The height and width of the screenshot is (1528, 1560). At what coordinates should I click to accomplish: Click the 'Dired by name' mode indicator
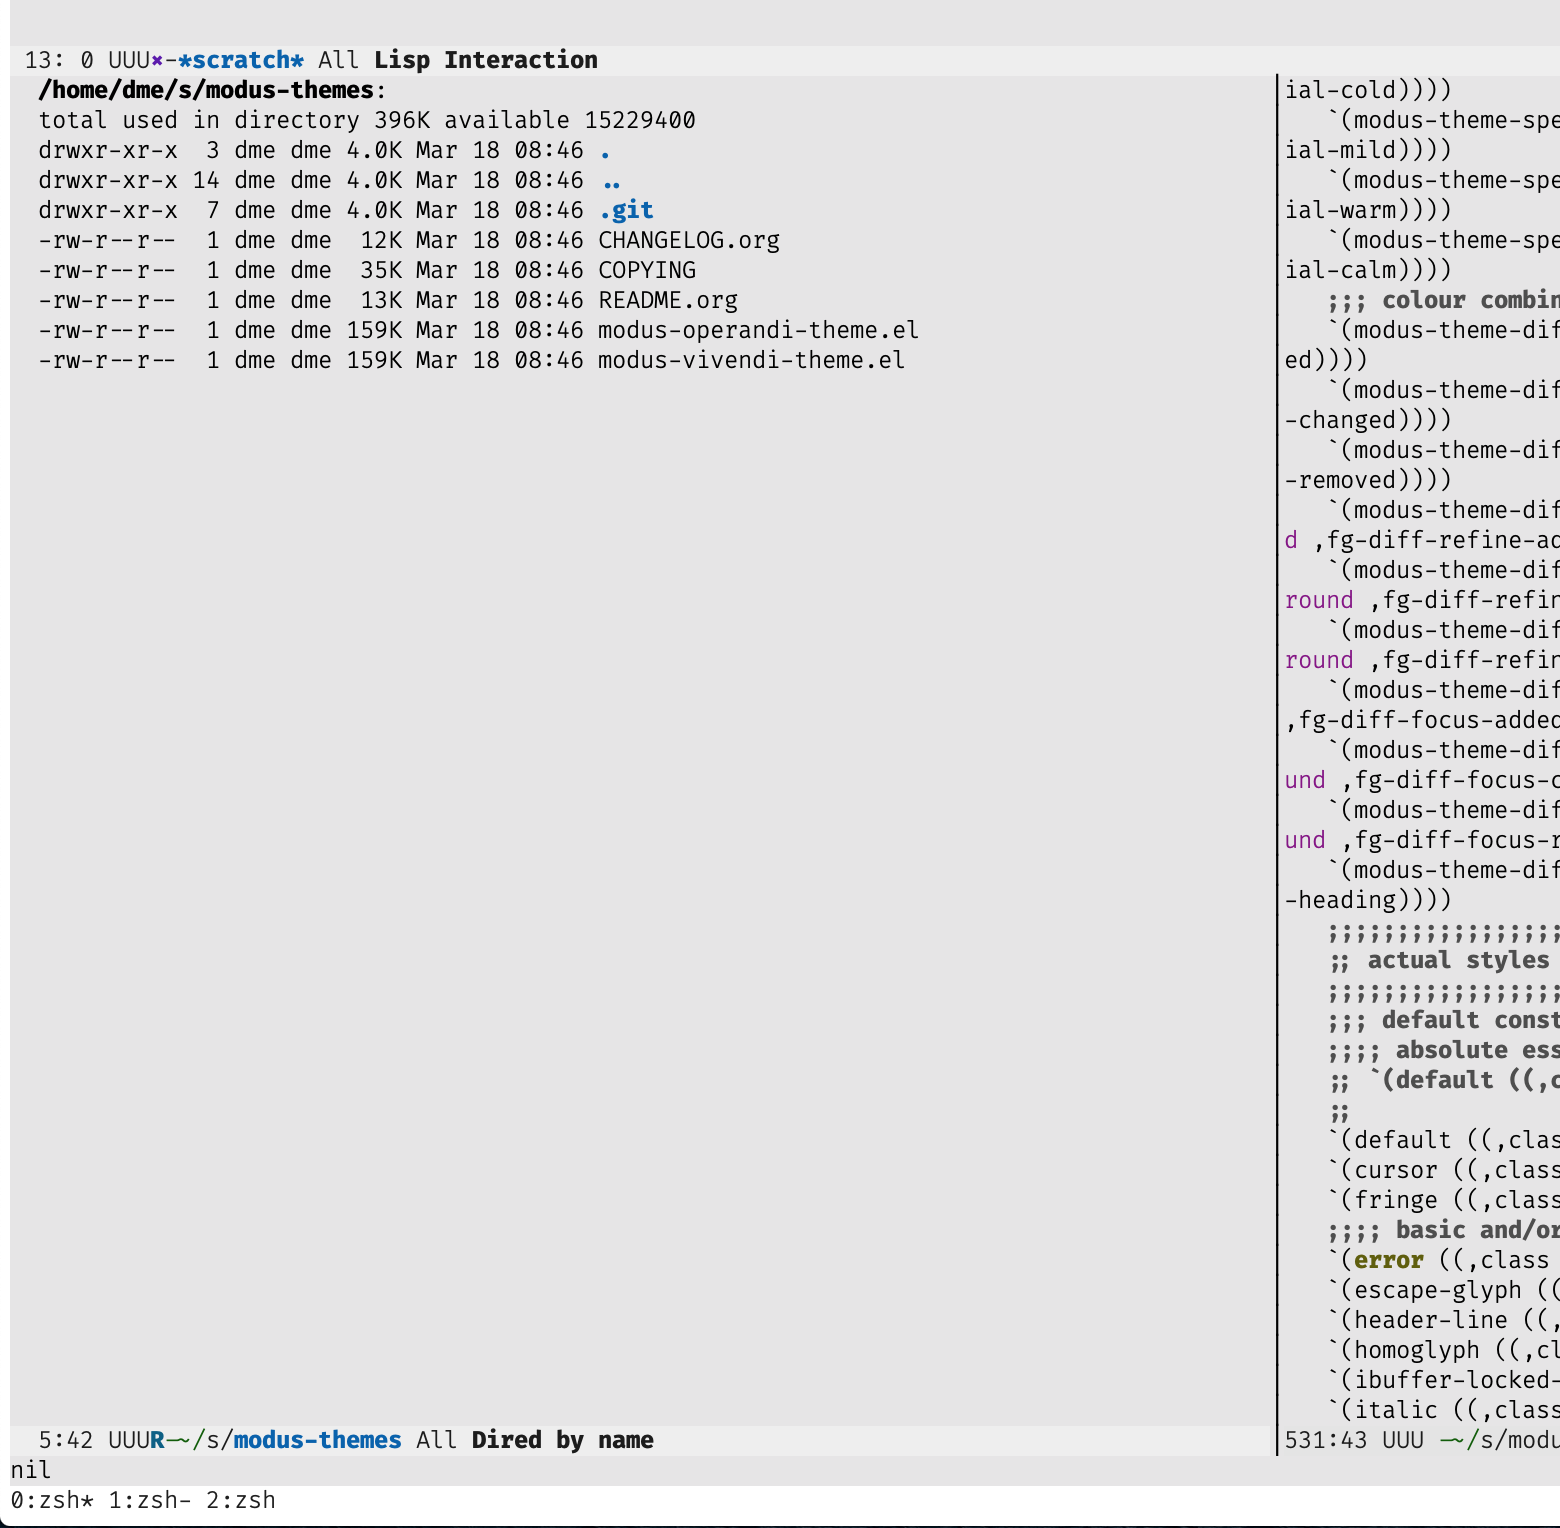coord(562,1440)
